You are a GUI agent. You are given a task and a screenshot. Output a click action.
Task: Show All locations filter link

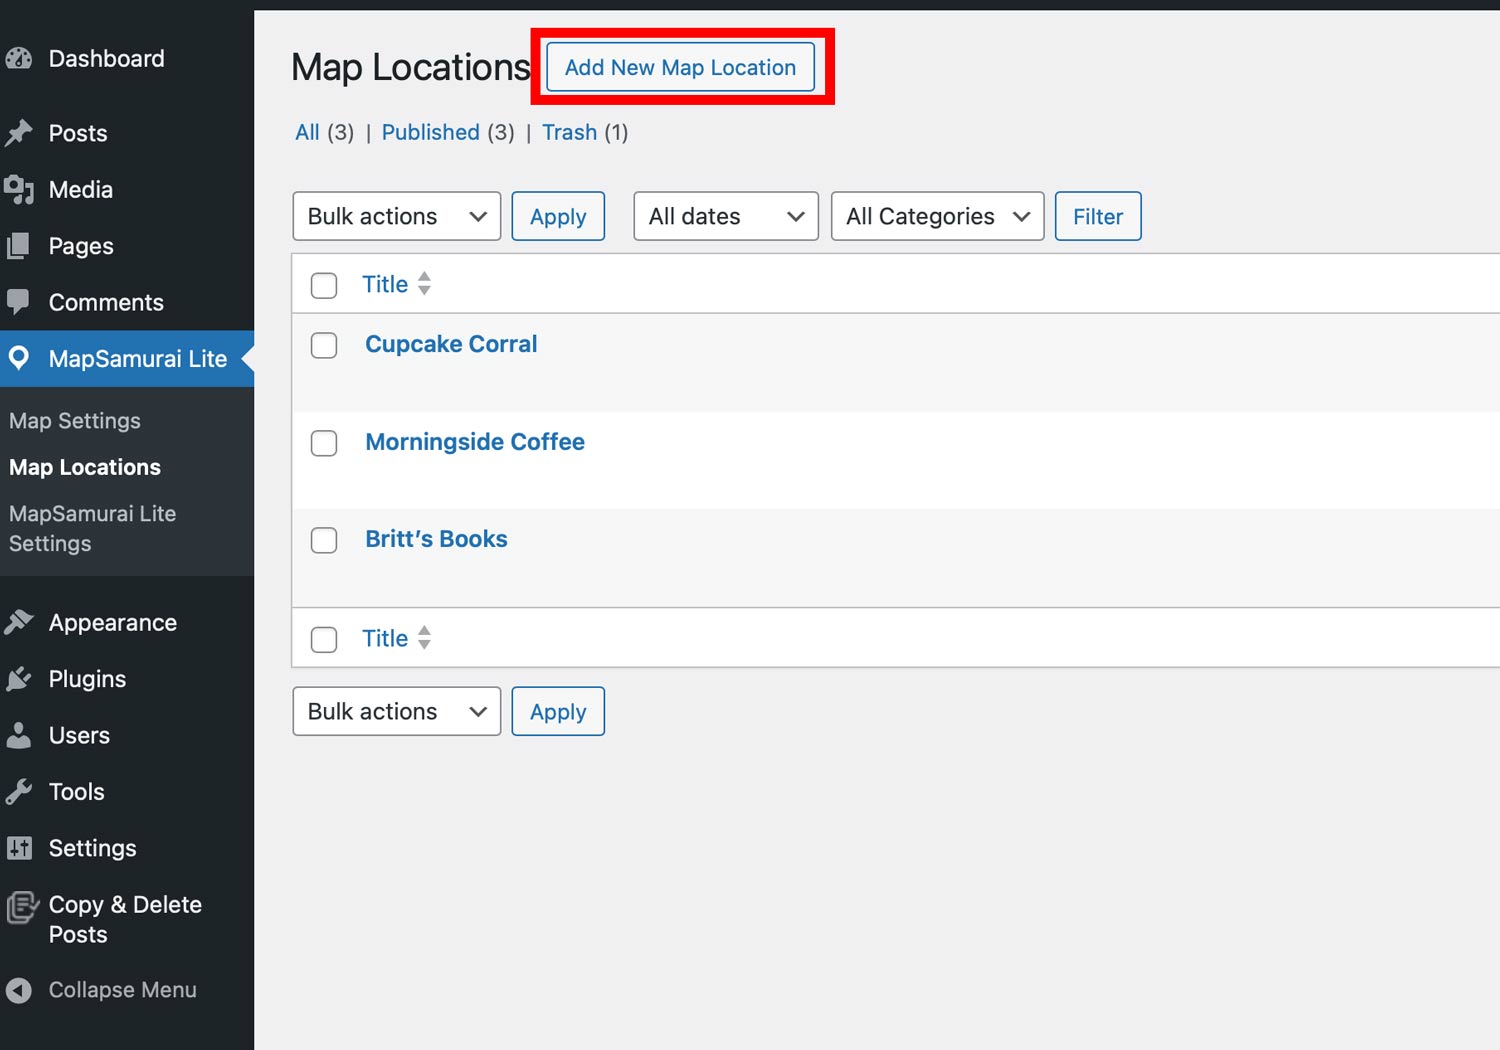(x=307, y=132)
